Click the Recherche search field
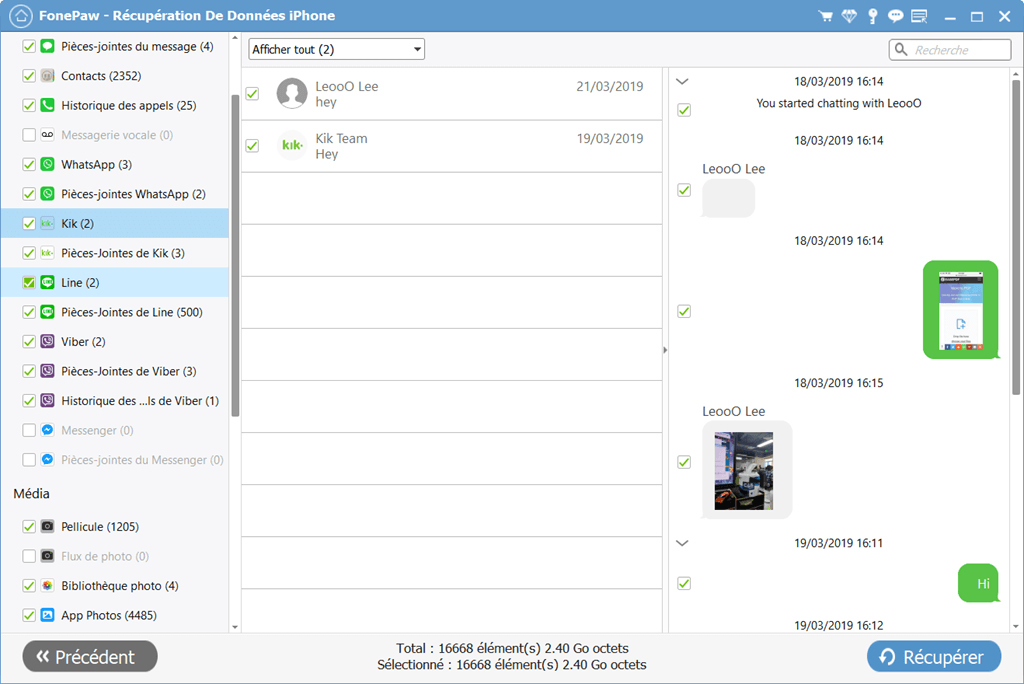The width and height of the screenshot is (1024, 684). click(950, 50)
